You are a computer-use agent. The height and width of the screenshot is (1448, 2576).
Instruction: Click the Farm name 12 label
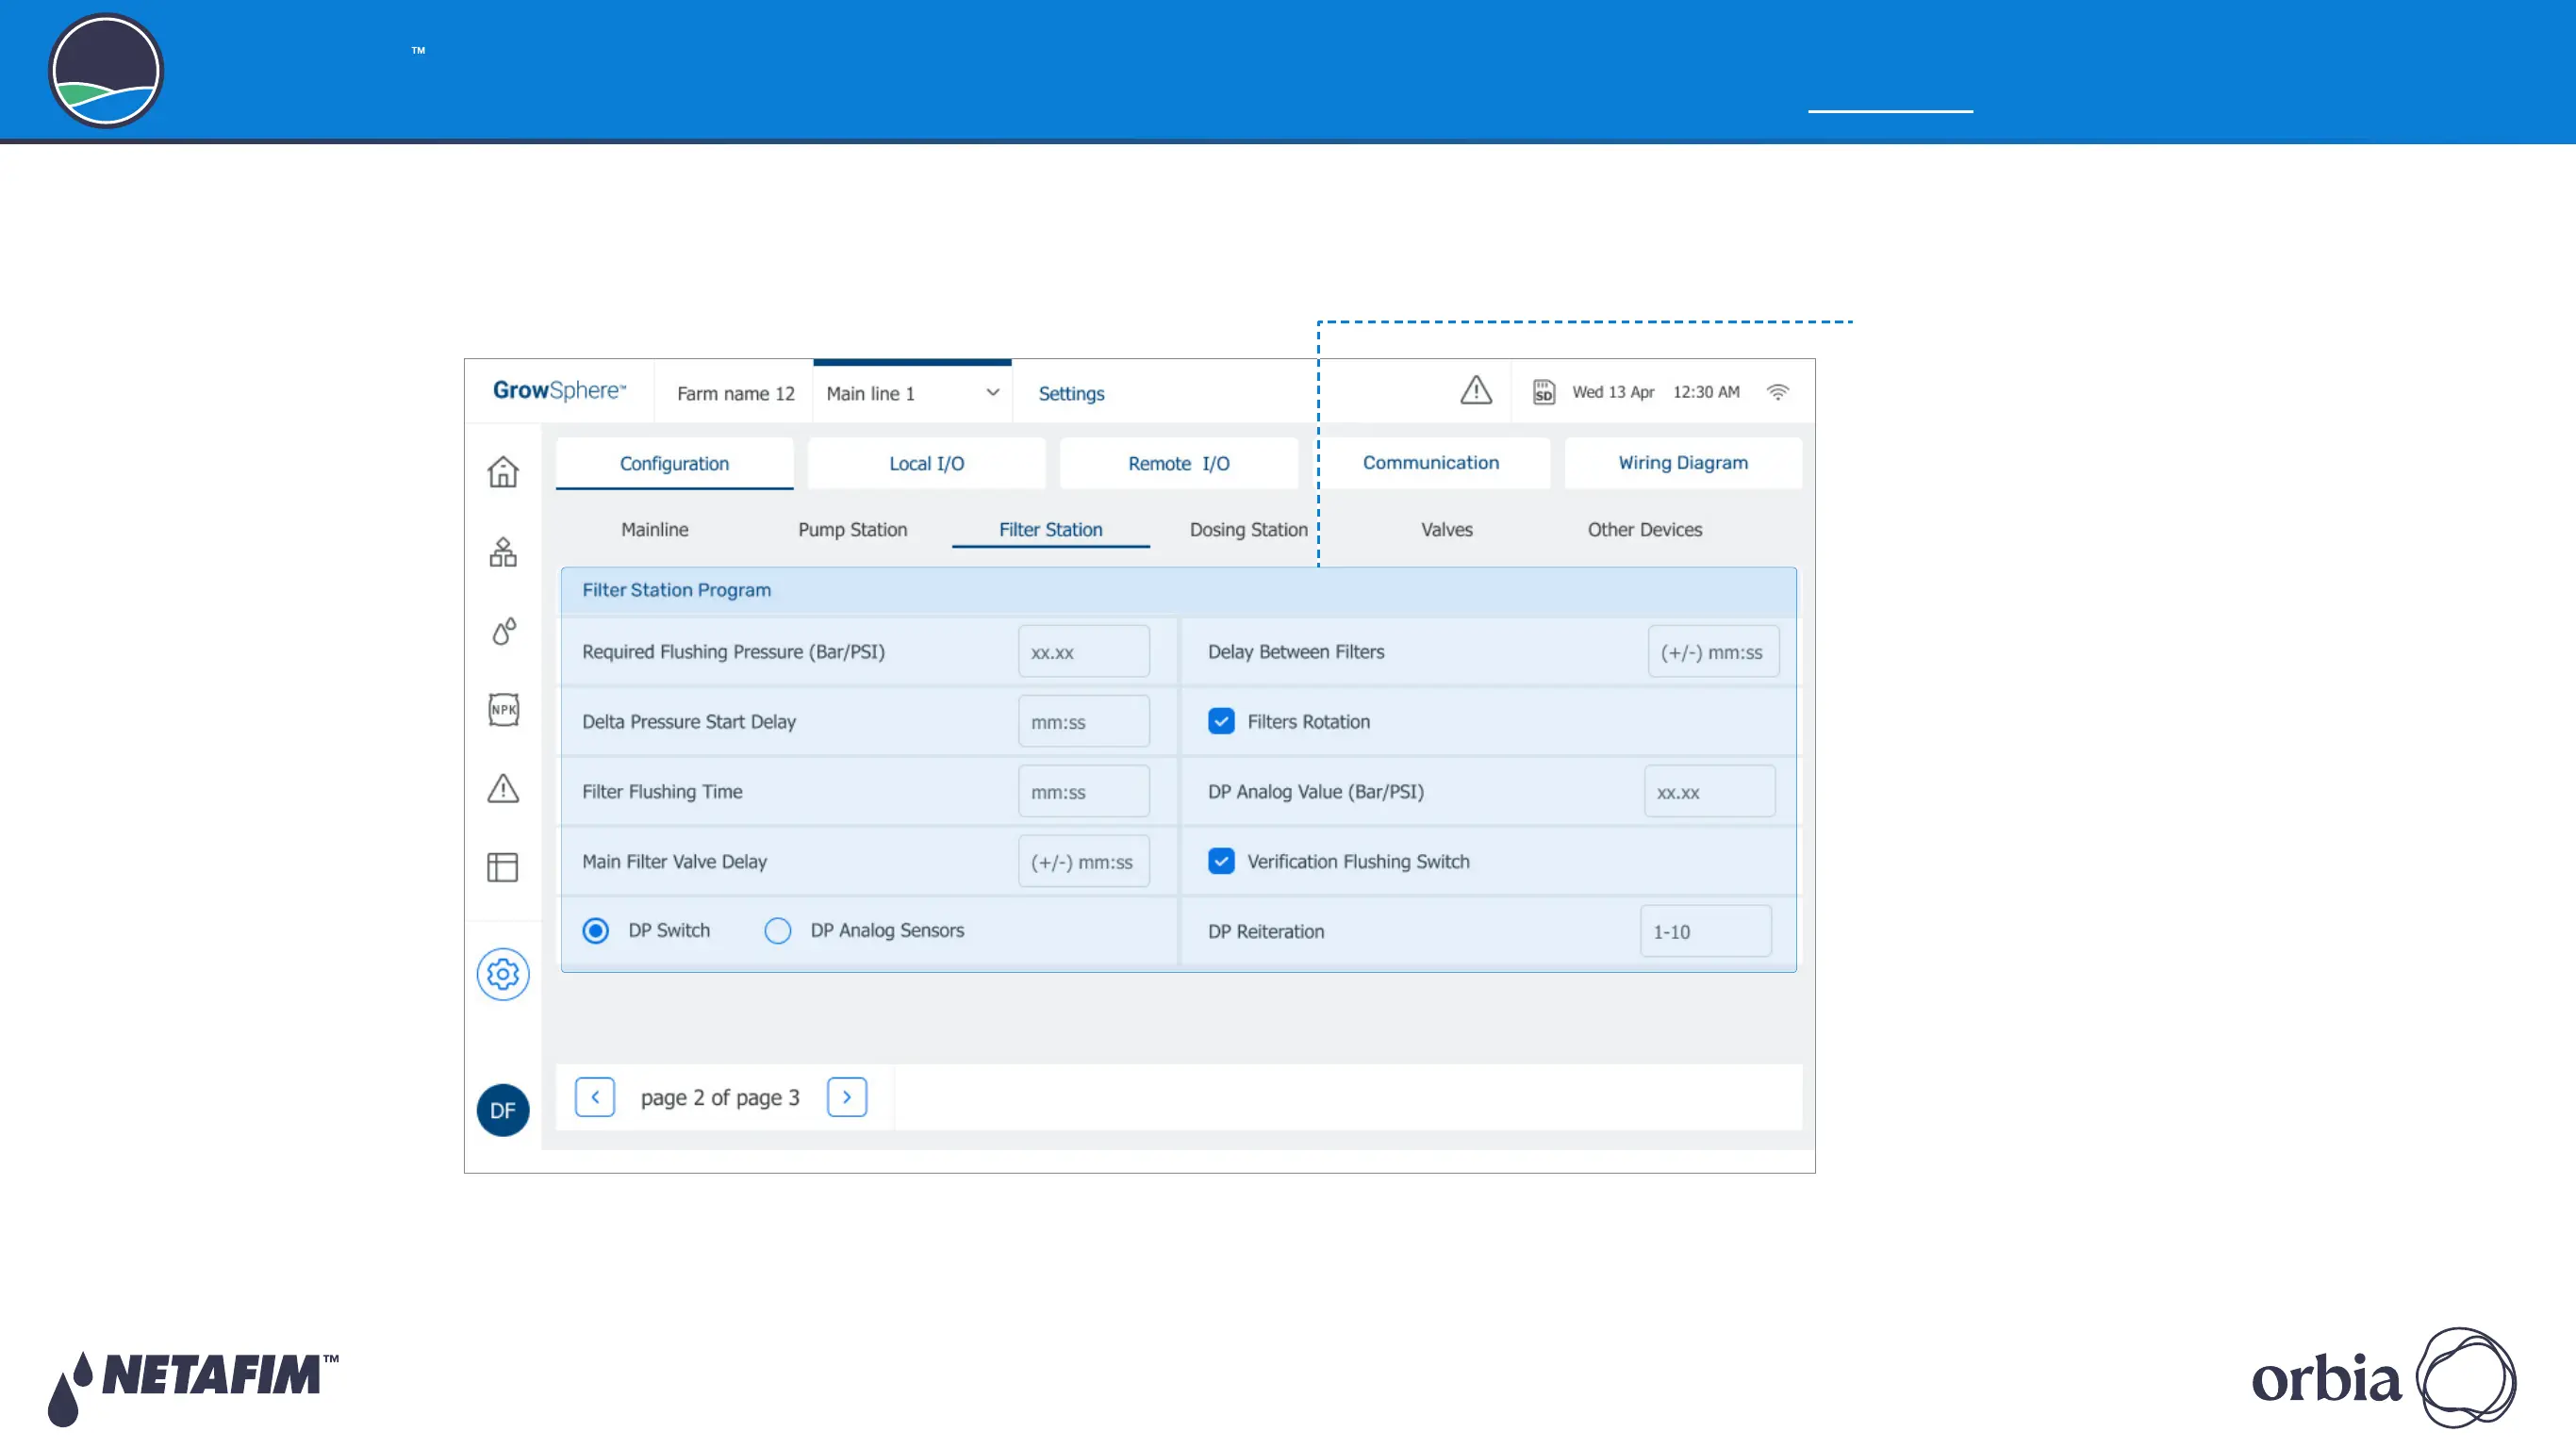click(736, 393)
